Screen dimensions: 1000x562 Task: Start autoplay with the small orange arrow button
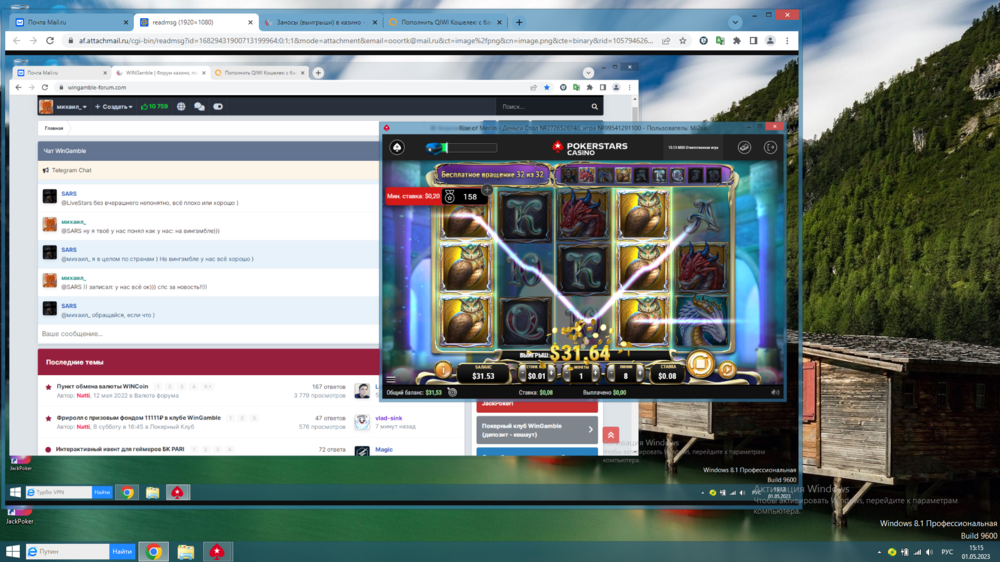728,370
